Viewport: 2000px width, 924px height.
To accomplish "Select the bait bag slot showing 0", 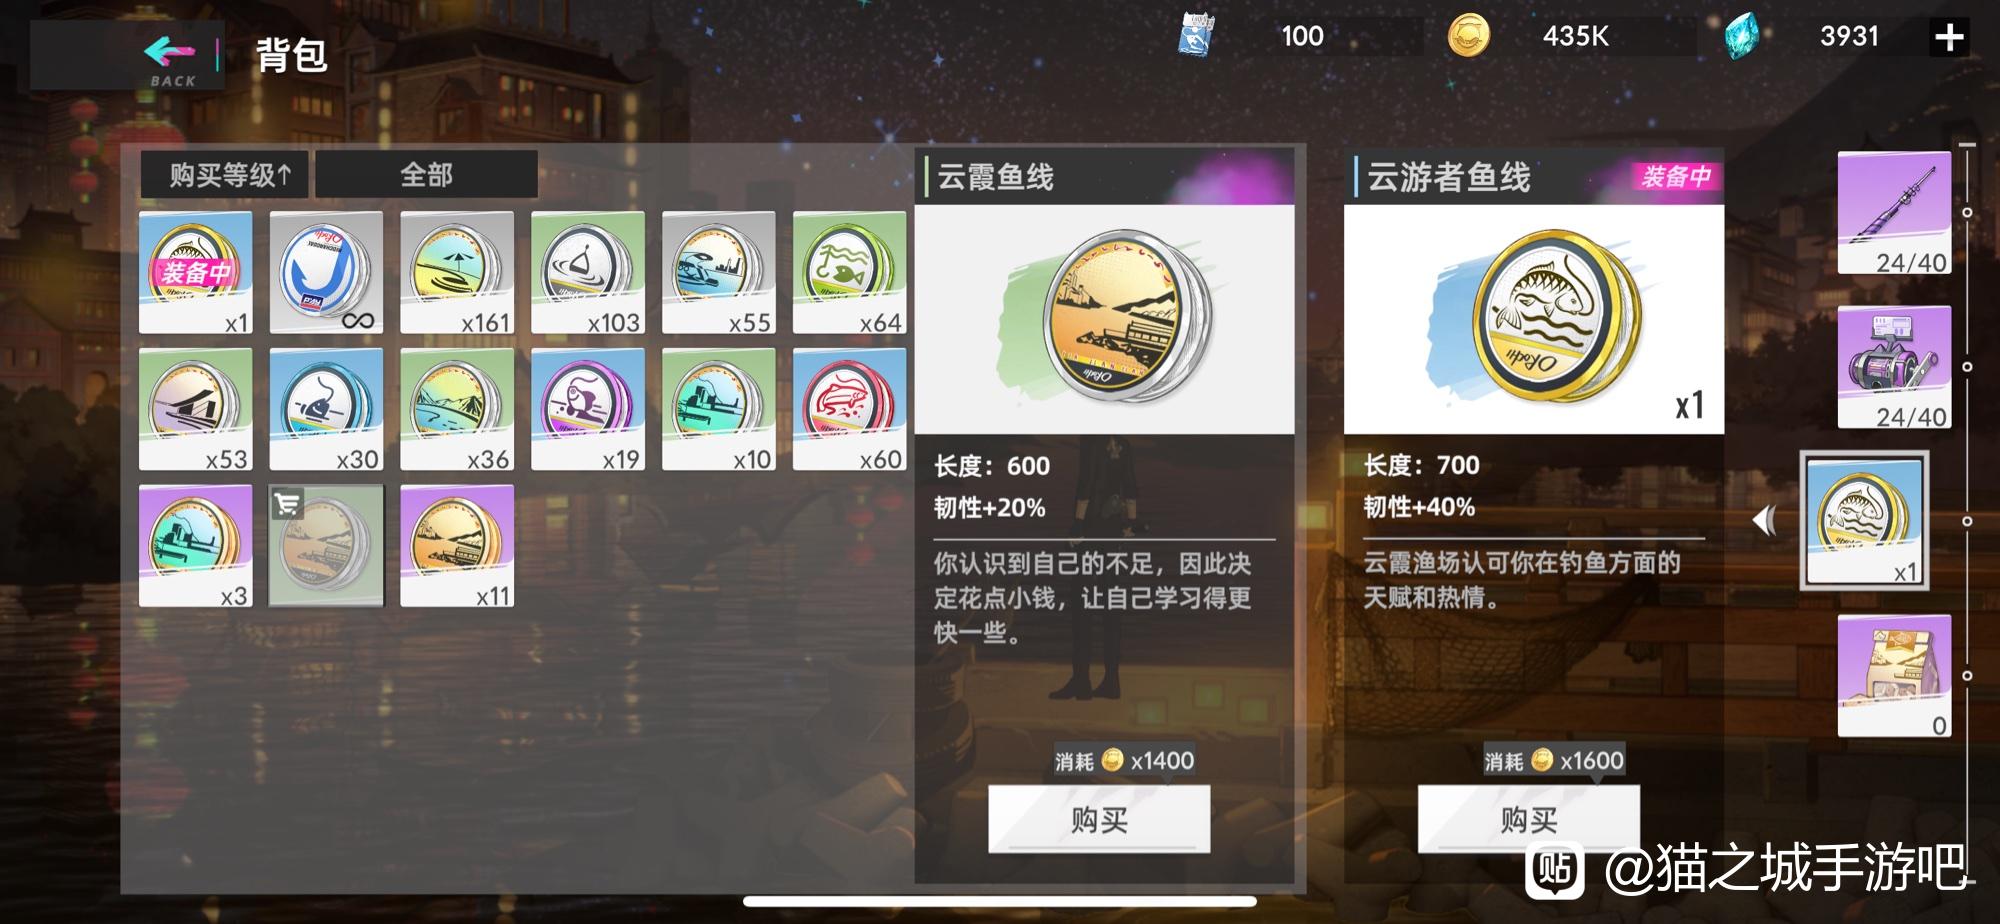I will click(1894, 676).
